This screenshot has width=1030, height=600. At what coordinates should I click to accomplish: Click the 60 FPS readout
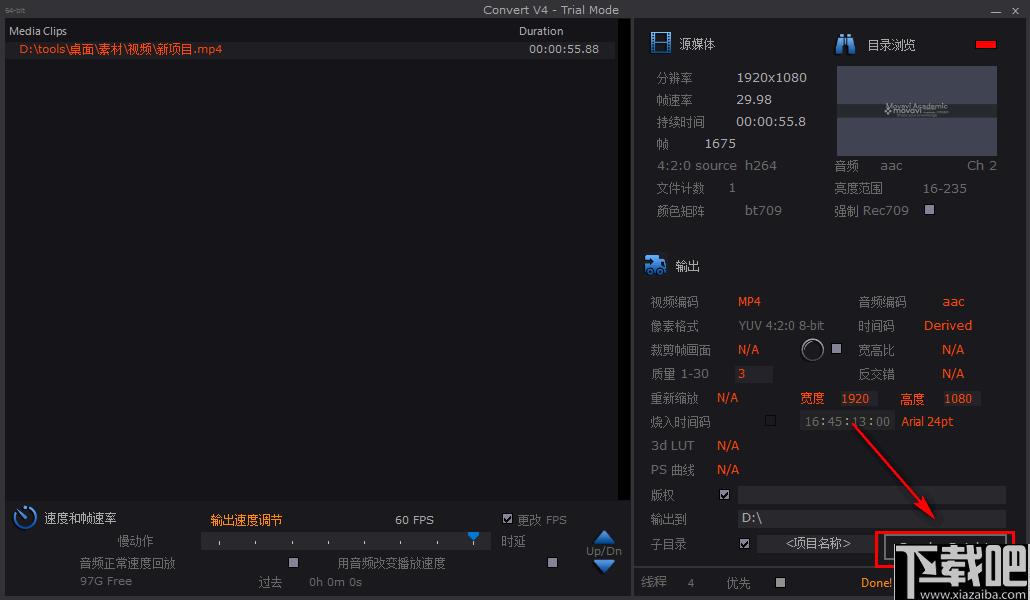(x=414, y=520)
